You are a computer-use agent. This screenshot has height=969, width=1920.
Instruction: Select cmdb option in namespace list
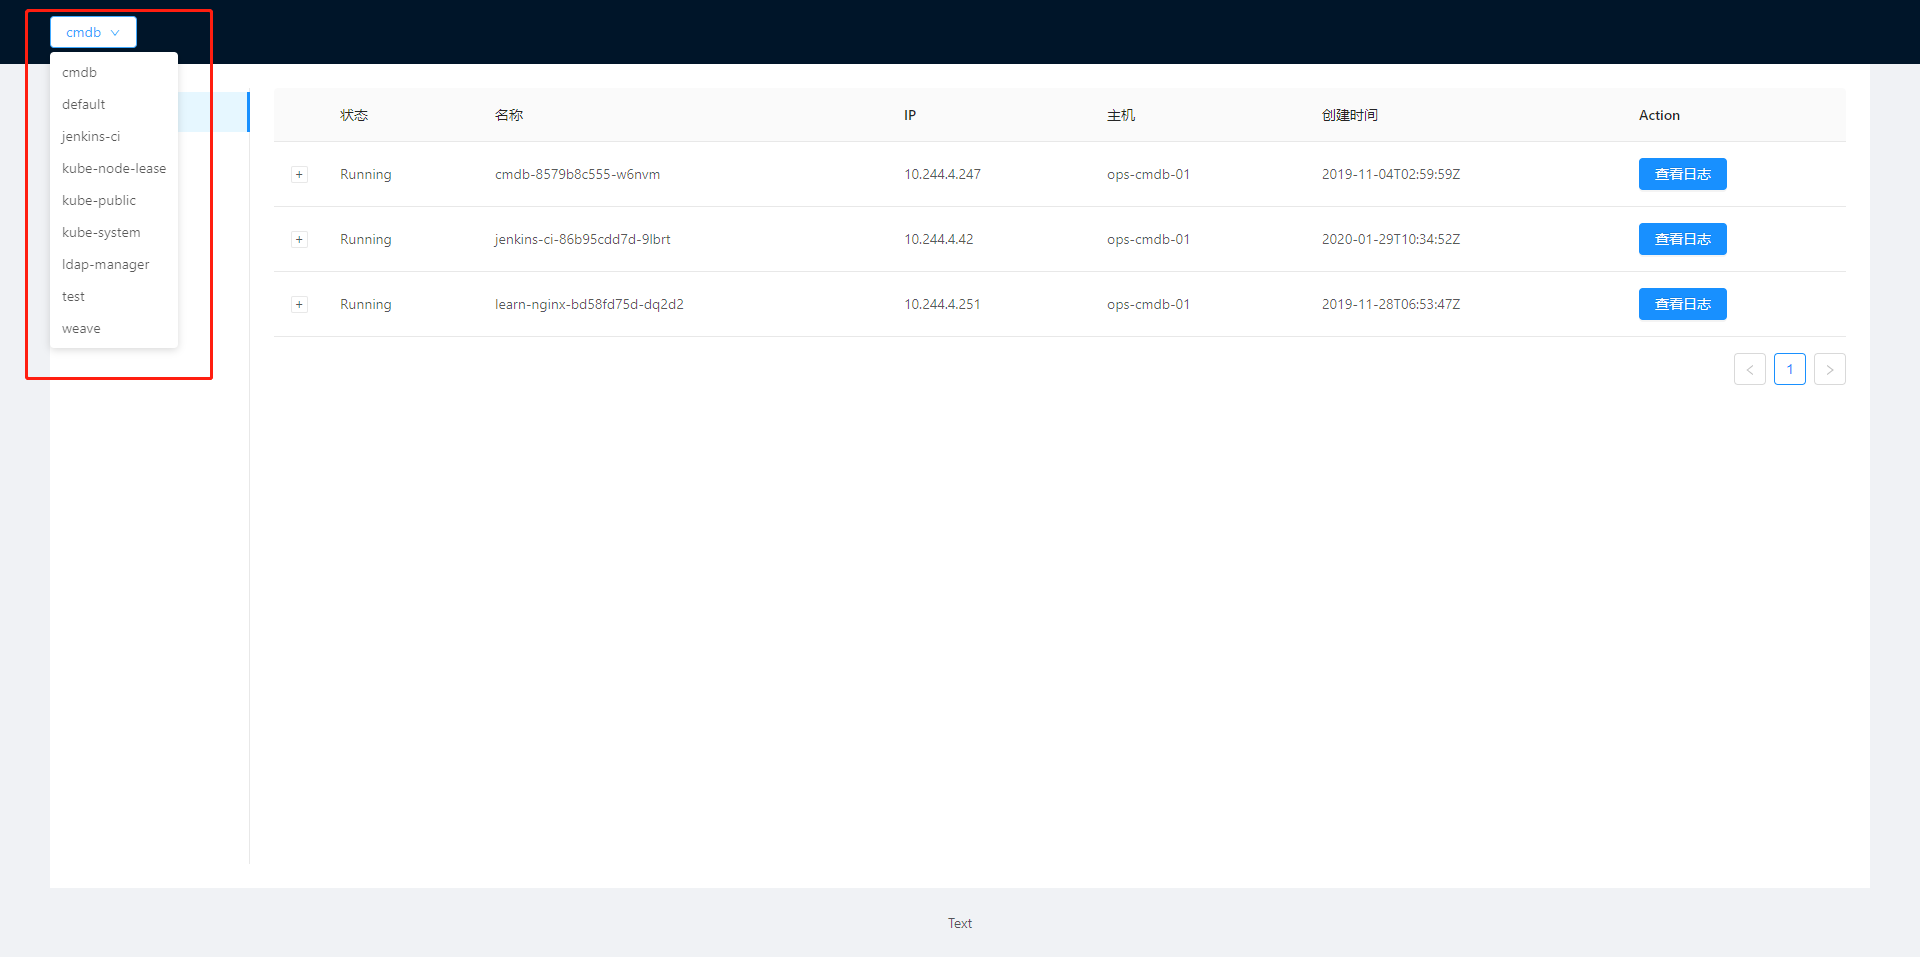[x=114, y=72]
